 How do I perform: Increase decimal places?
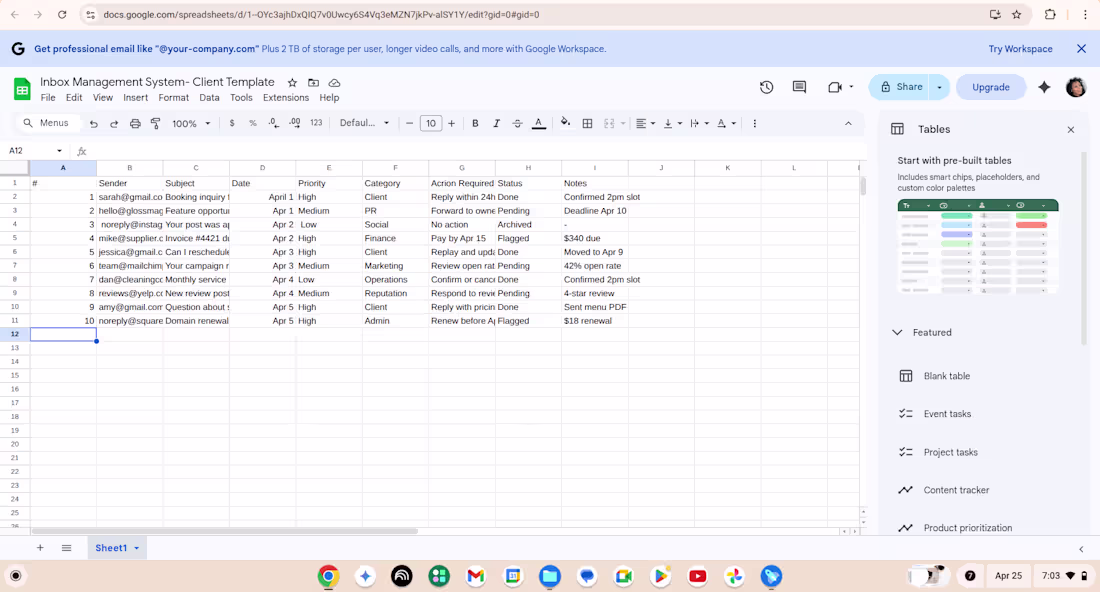click(x=293, y=122)
